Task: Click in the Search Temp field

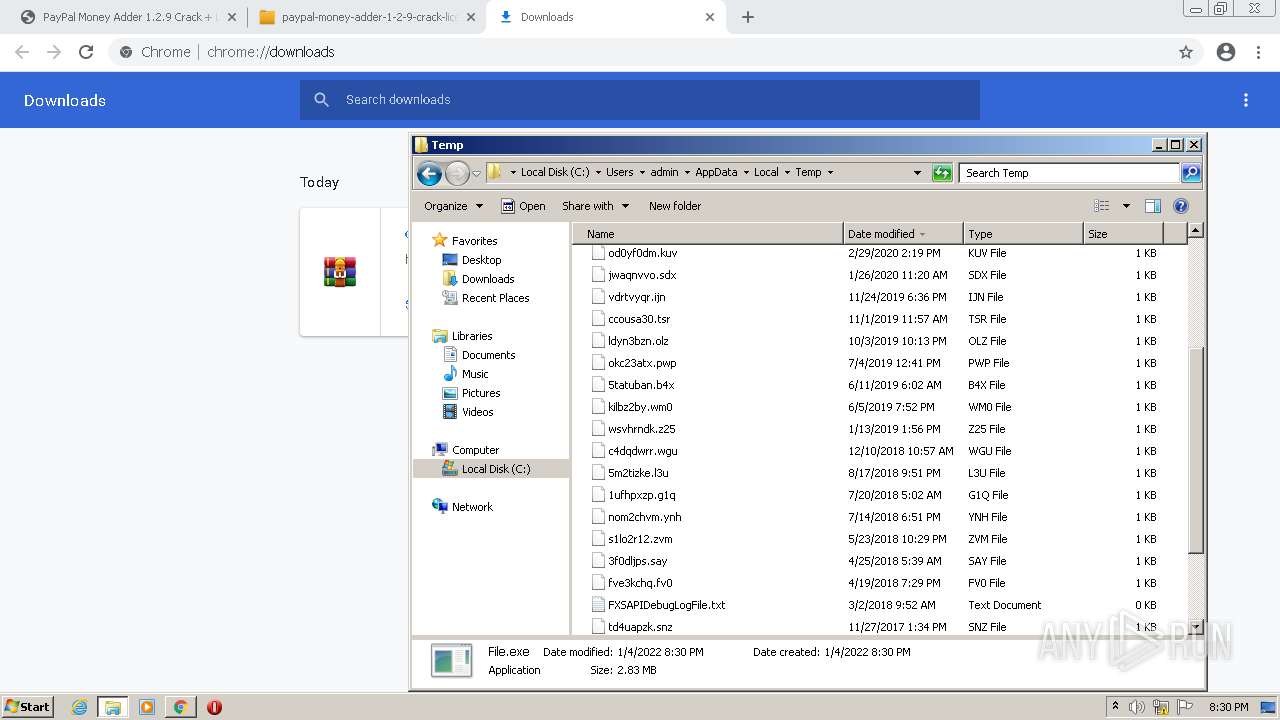Action: [1069, 173]
